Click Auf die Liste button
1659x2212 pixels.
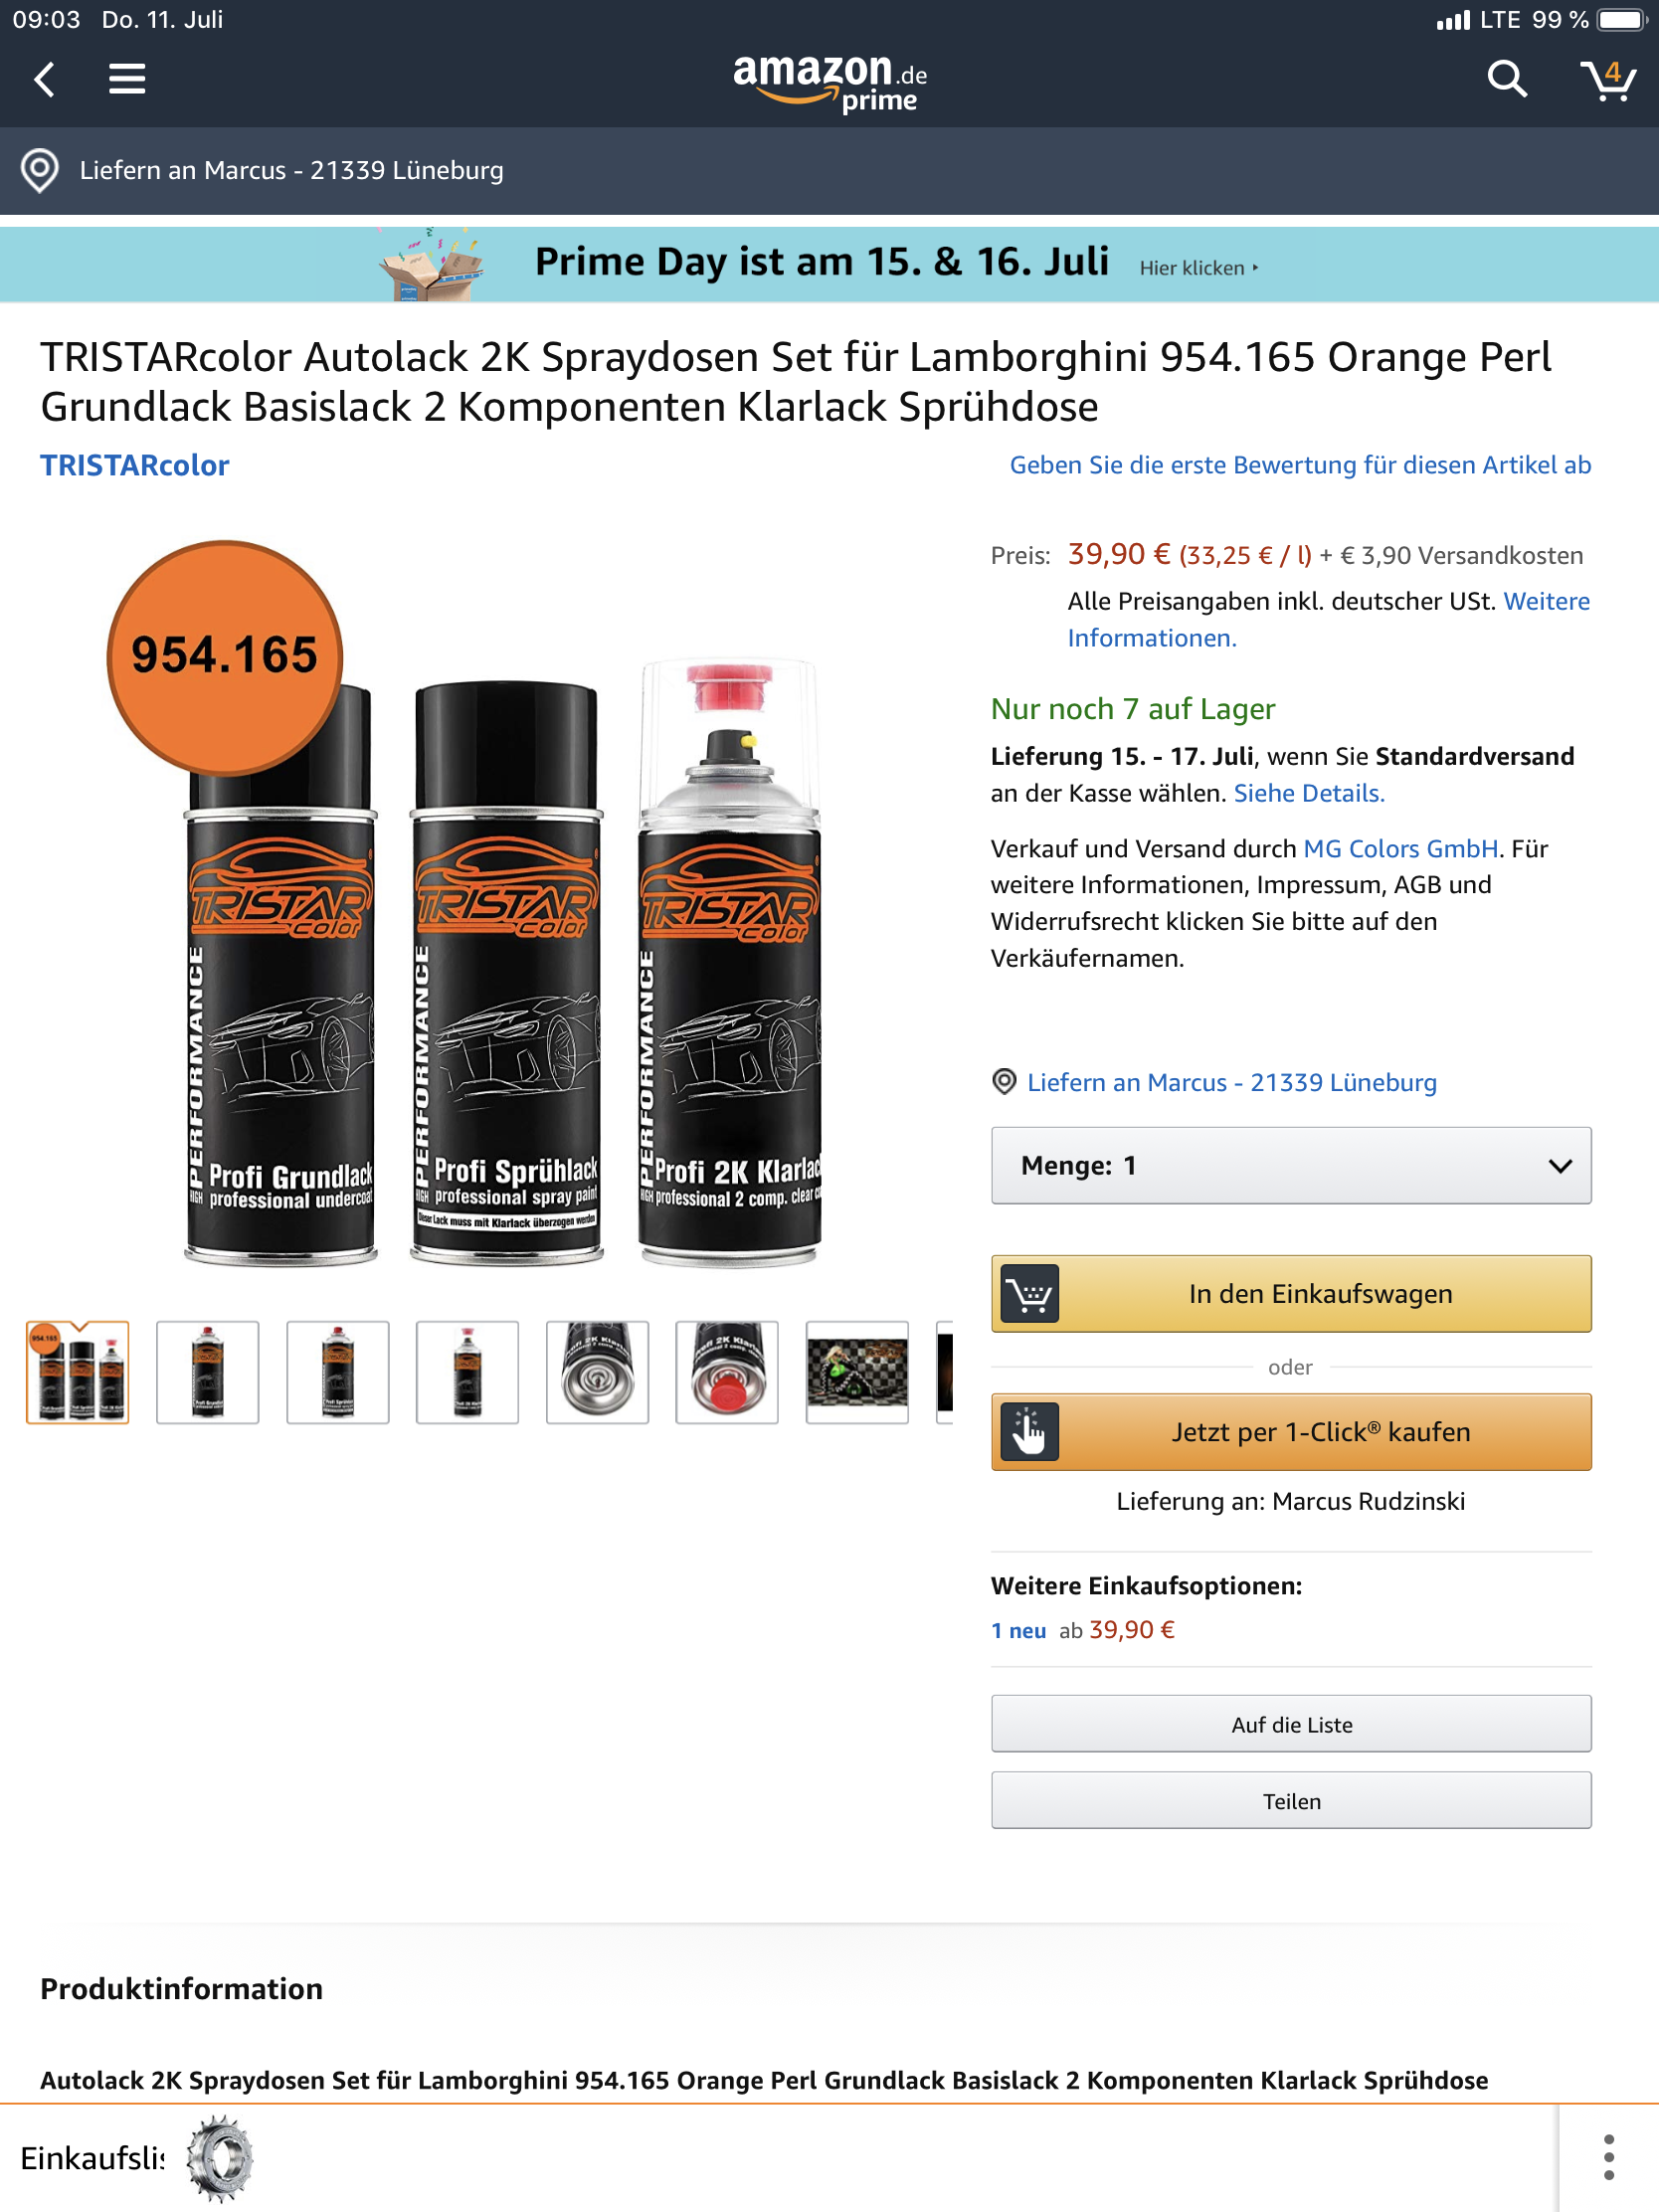click(1290, 1724)
